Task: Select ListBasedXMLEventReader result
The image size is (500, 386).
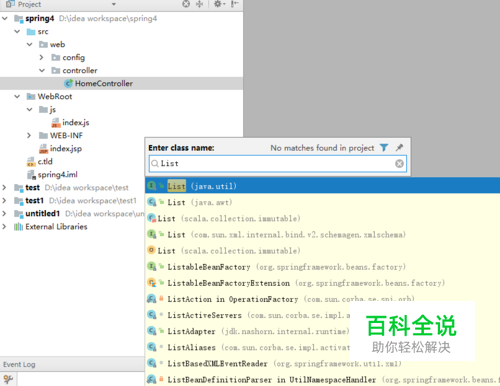Action: [322, 363]
